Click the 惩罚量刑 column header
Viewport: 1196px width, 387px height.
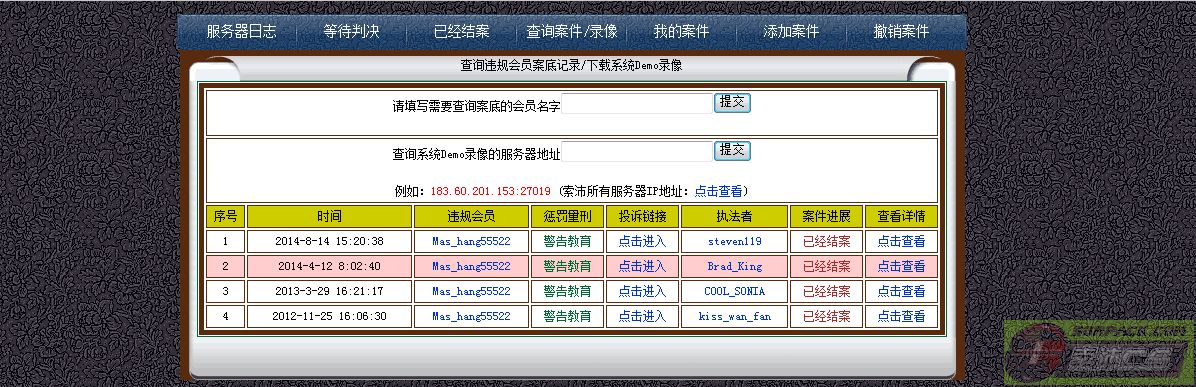click(567, 217)
